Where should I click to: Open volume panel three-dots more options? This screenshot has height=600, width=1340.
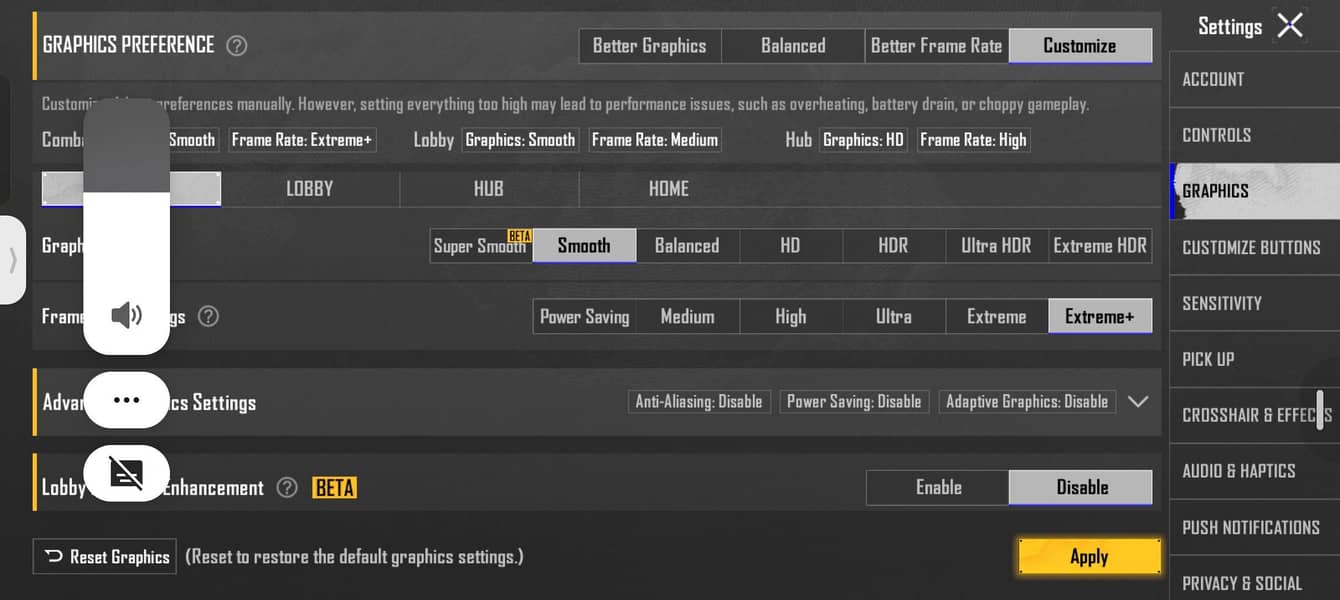click(126, 400)
